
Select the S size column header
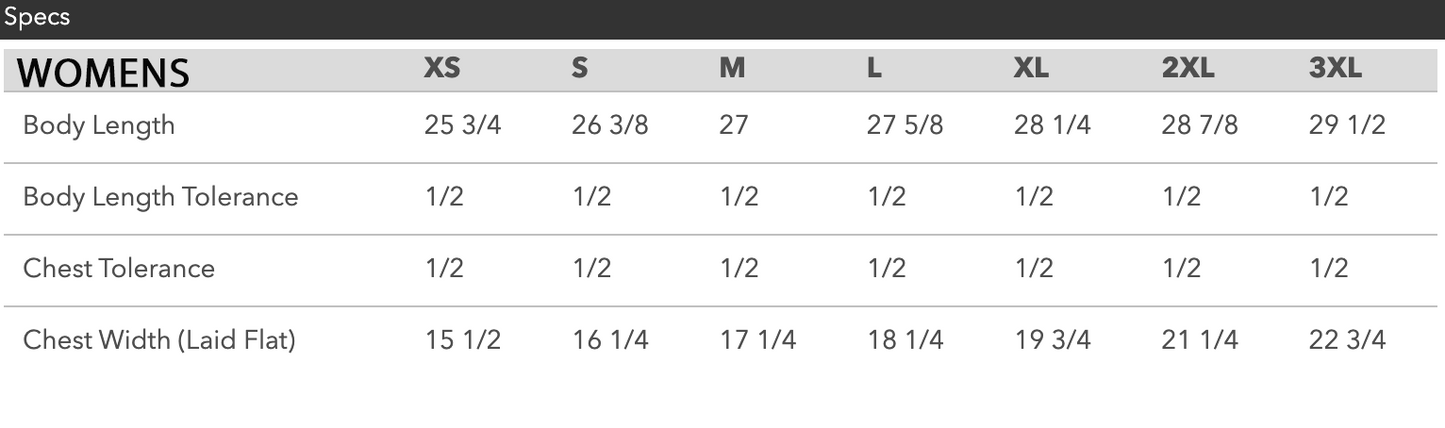coord(580,68)
